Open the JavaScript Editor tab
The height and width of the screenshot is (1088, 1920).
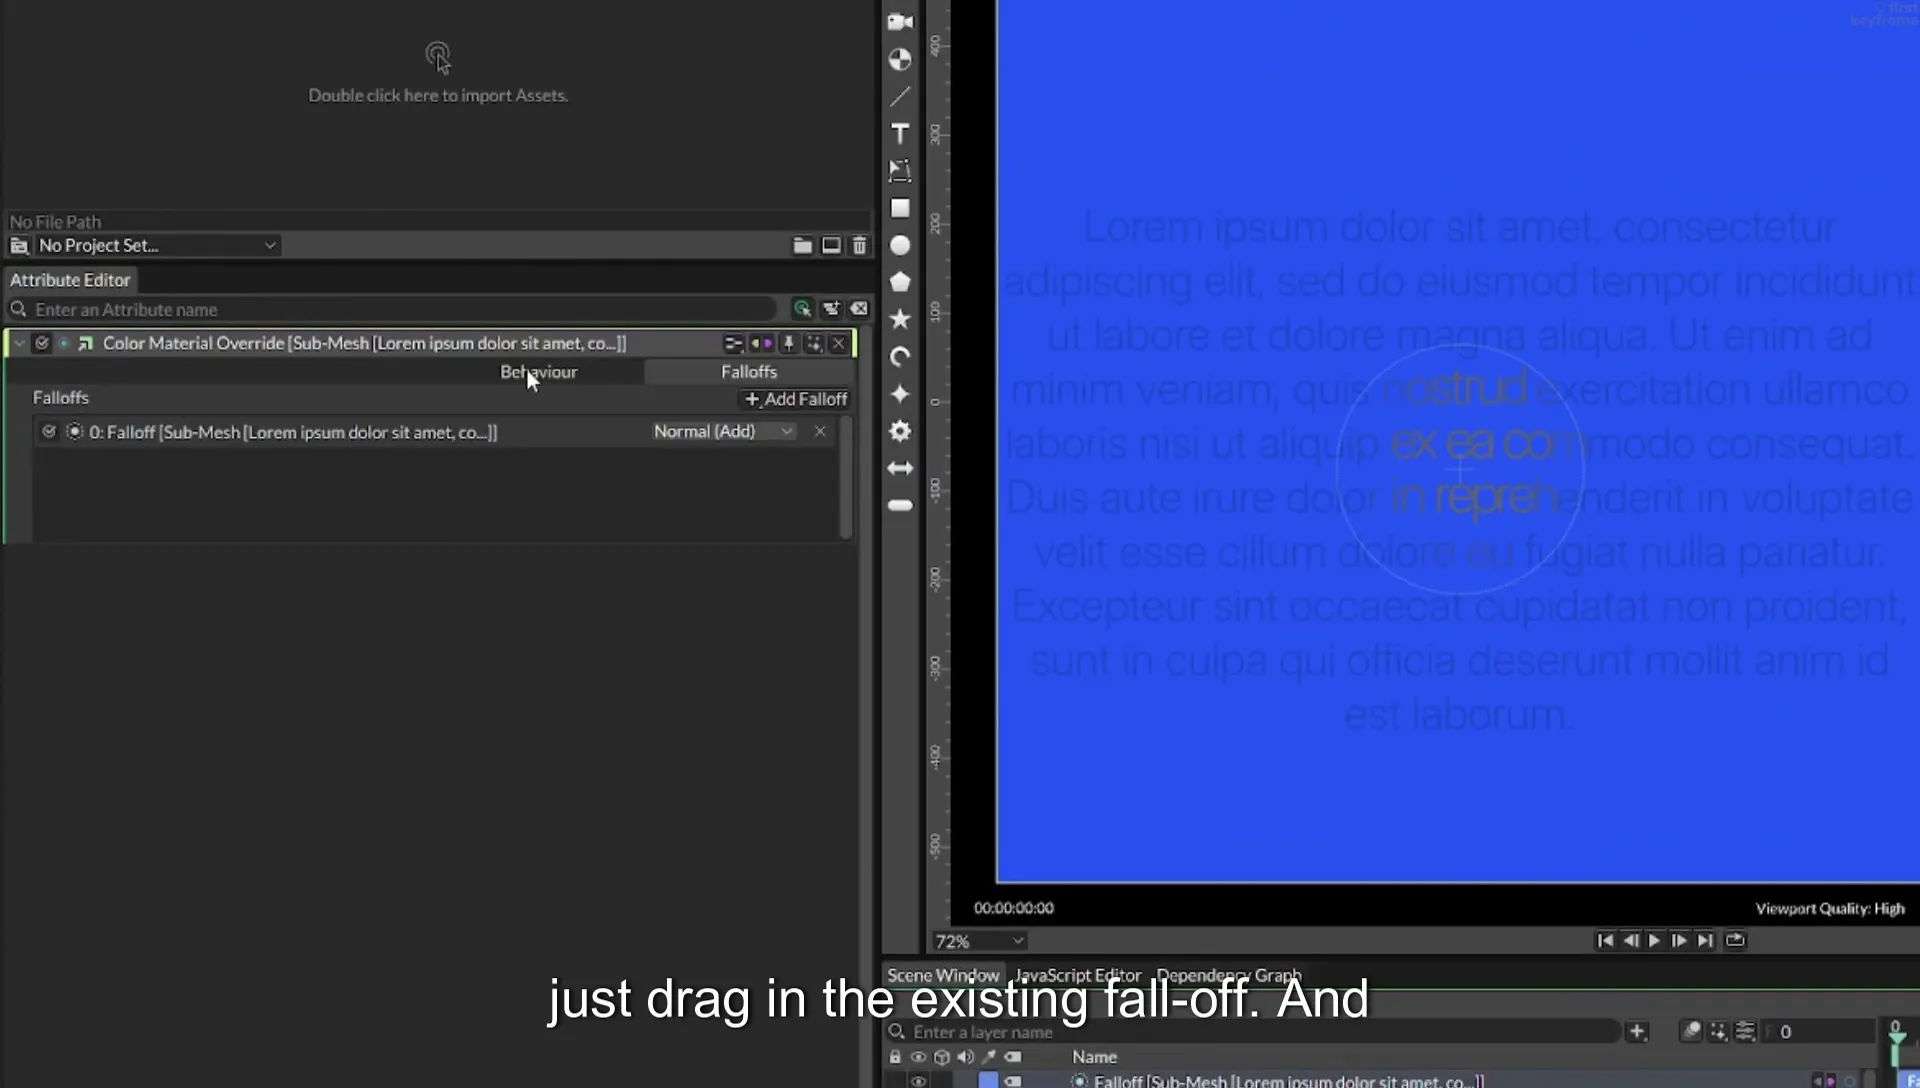tap(1078, 975)
